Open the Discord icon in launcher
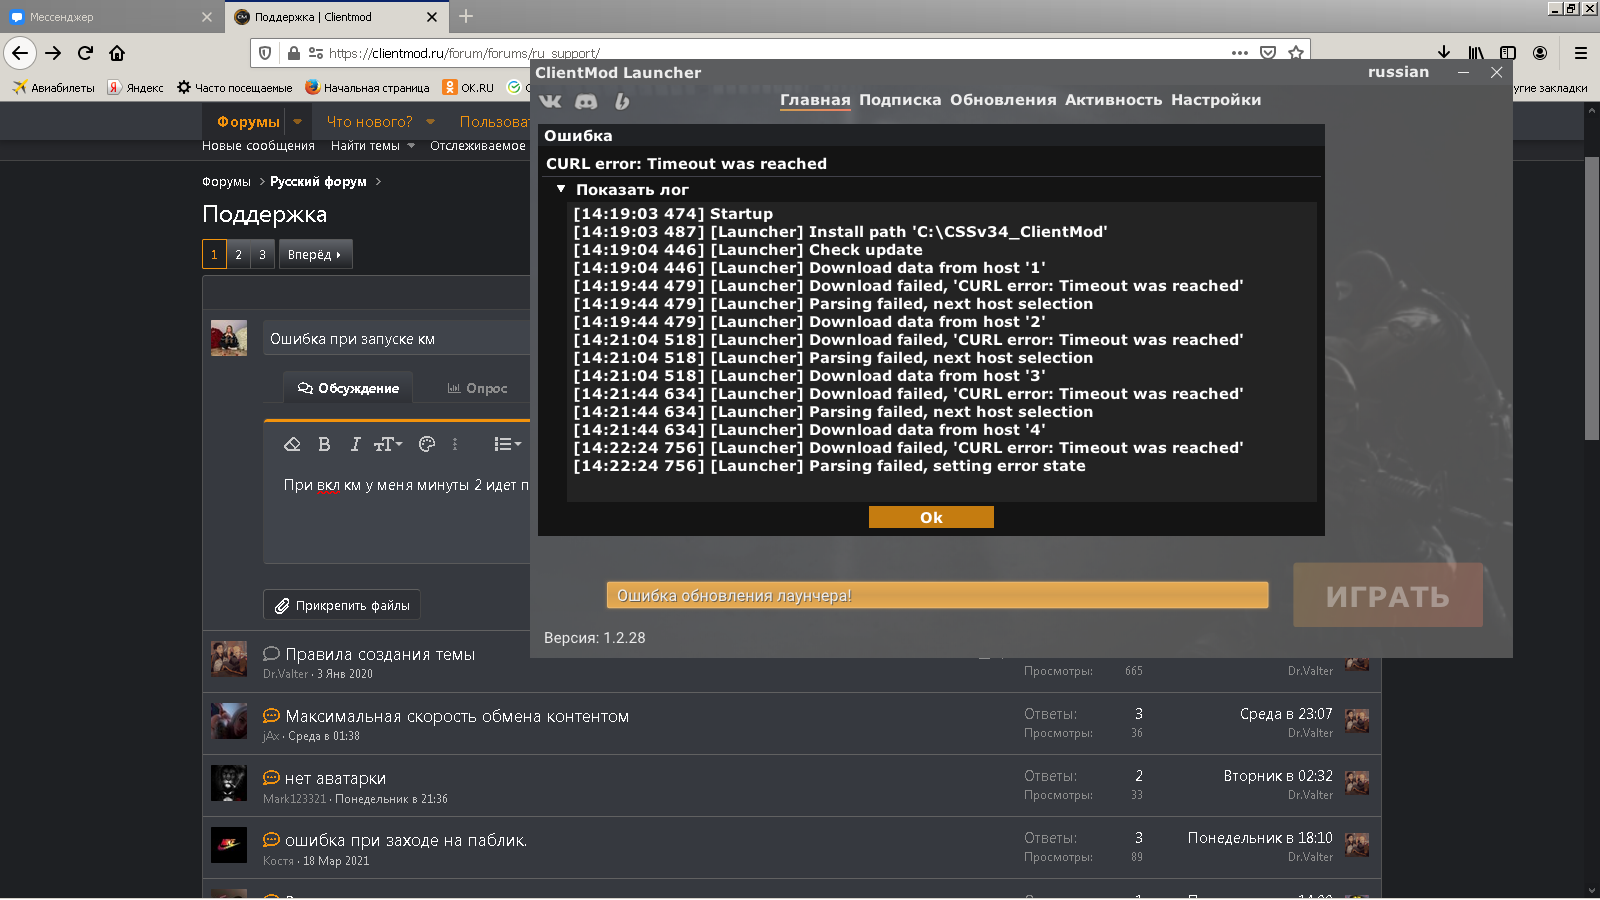 tap(586, 101)
